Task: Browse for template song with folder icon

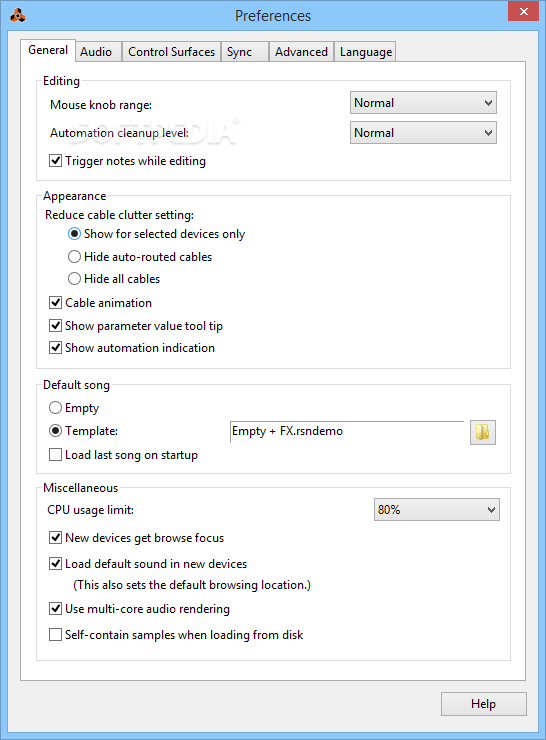Action: pyautogui.click(x=483, y=432)
